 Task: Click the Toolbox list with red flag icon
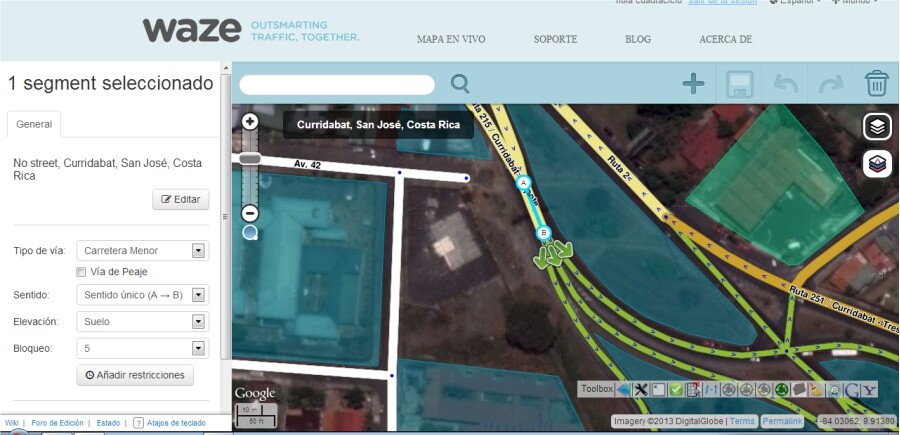tap(694, 390)
